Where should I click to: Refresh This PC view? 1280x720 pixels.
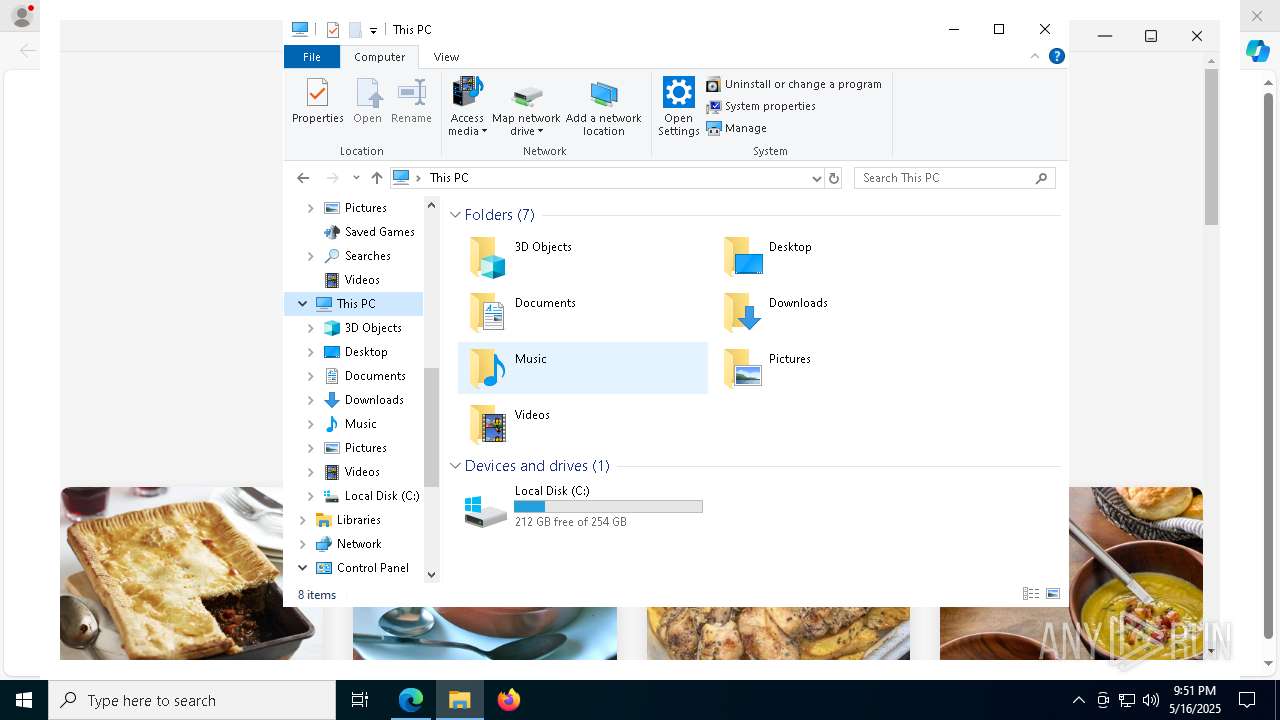pos(834,178)
